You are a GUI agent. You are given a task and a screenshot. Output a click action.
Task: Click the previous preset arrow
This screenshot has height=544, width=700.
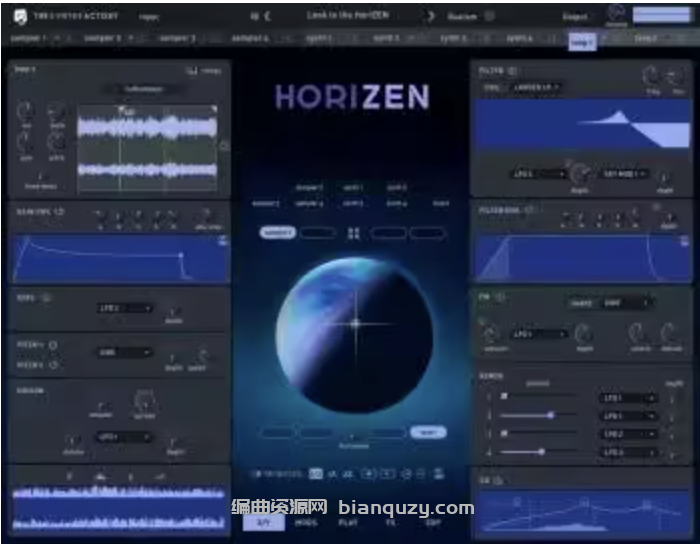[267, 16]
